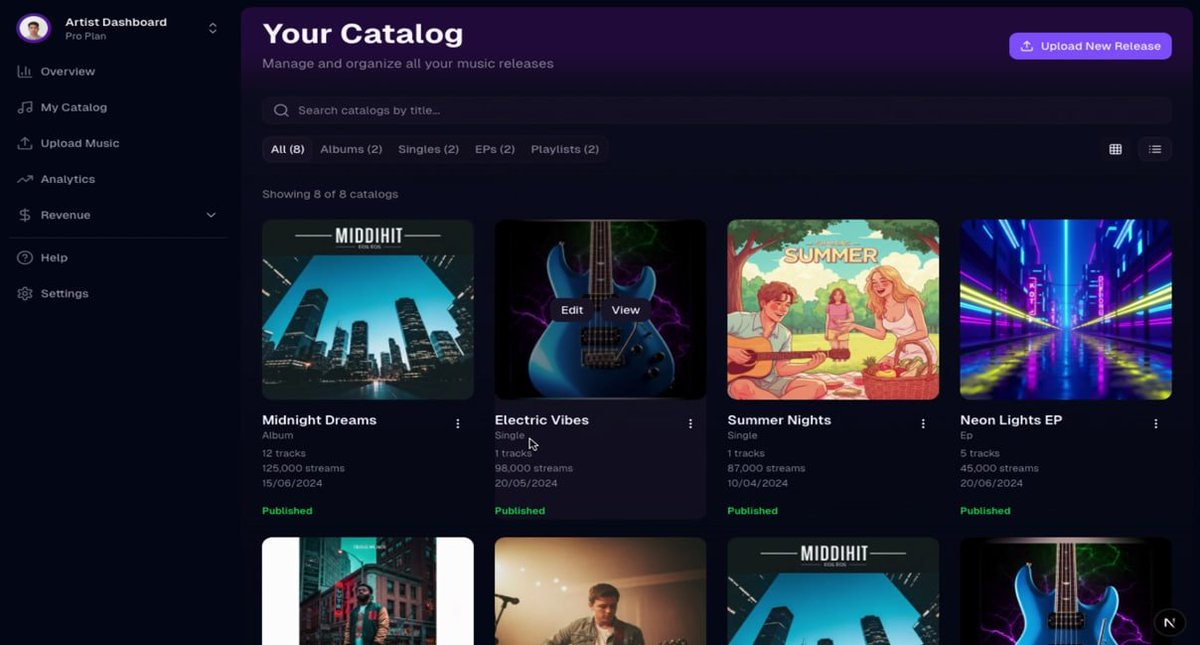Viewport: 1200px width, 645px height.
Task: Open options menu for Summer Nights
Action: tap(923, 424)
